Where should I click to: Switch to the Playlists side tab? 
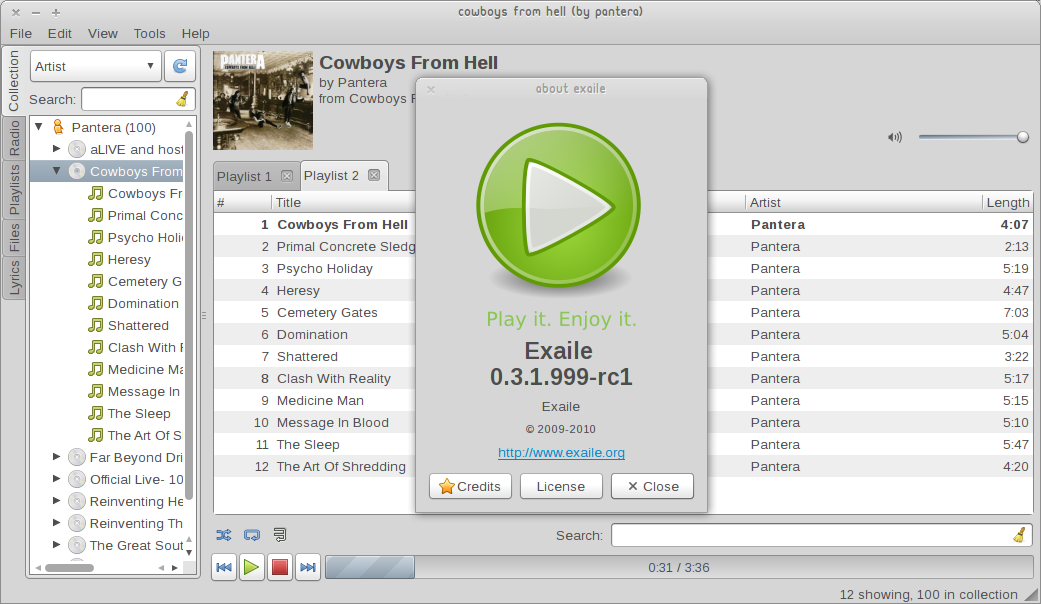(x=14, y=189)
